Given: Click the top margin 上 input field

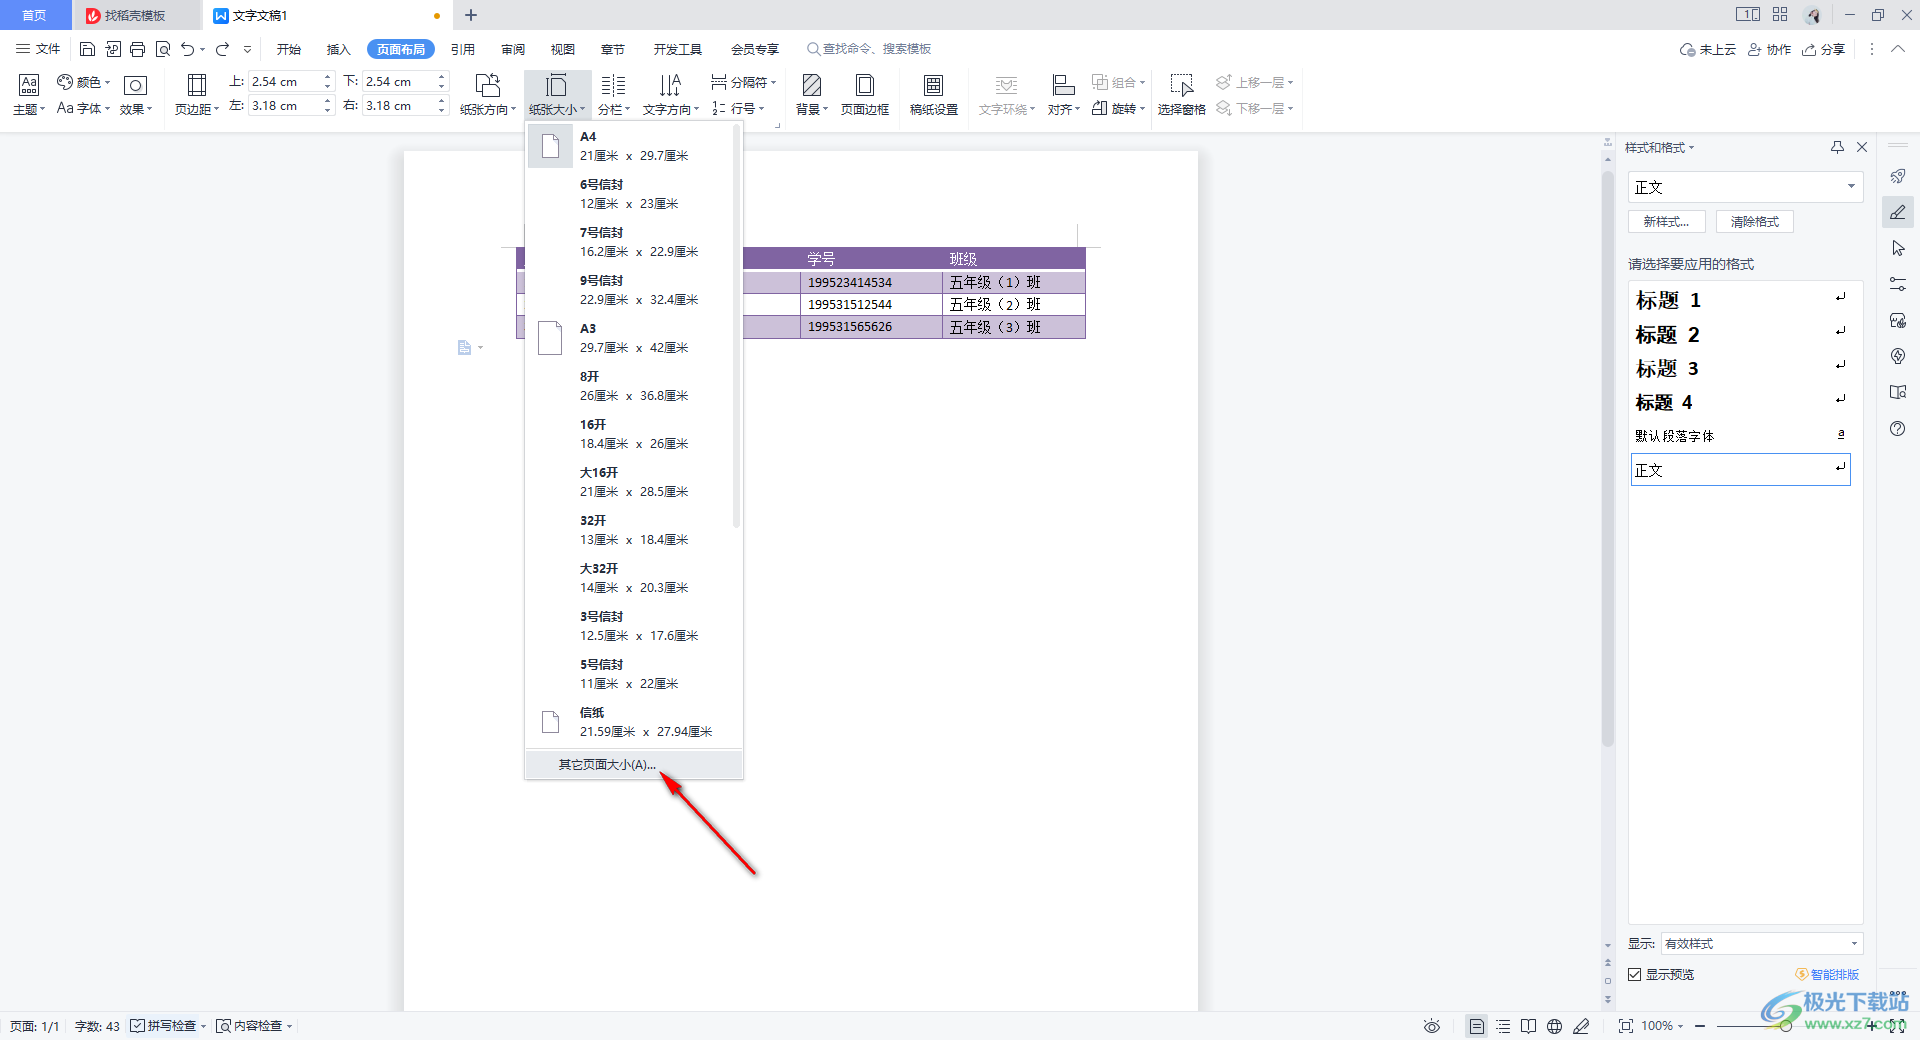Looking at the screenshot, I should 284,82.
